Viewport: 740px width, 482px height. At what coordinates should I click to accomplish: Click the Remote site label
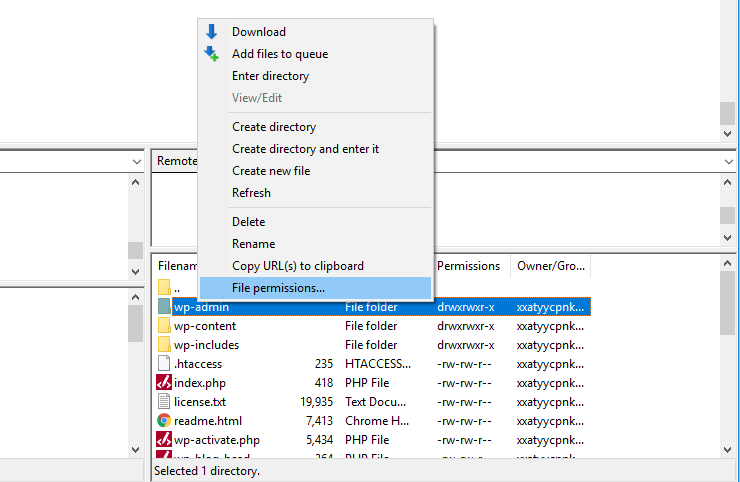click(177, 161)
